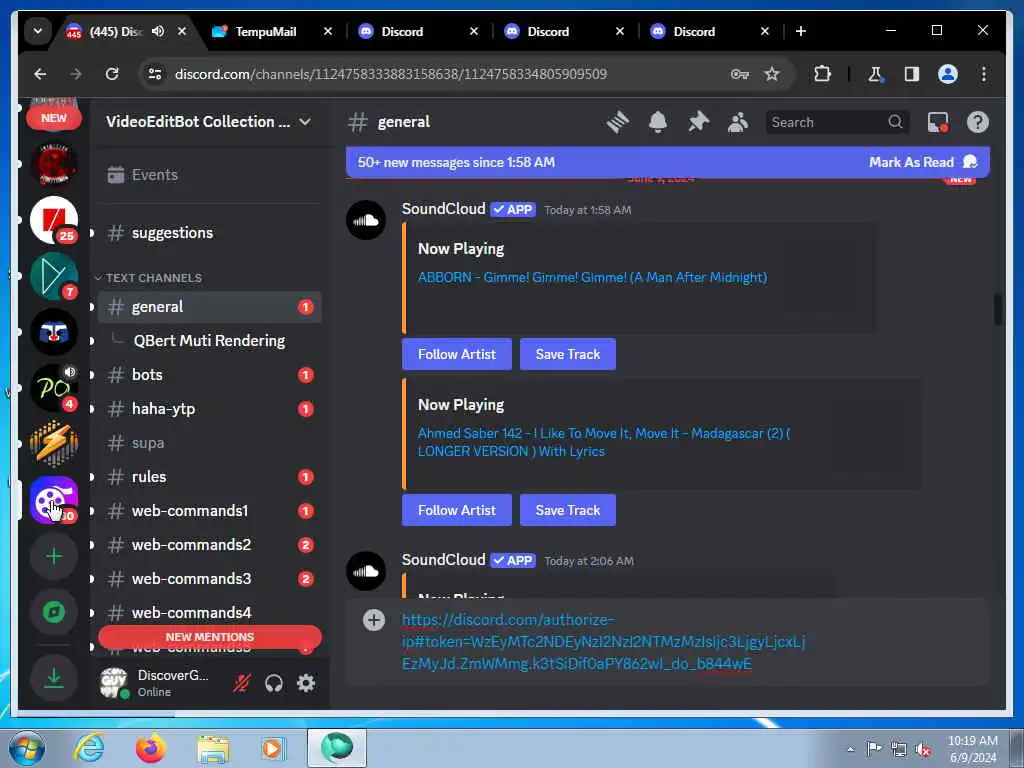This screenshot has width=1024, height=768.
Task: Select the web-commands1 channel
Action: click(x=209, y=511)
